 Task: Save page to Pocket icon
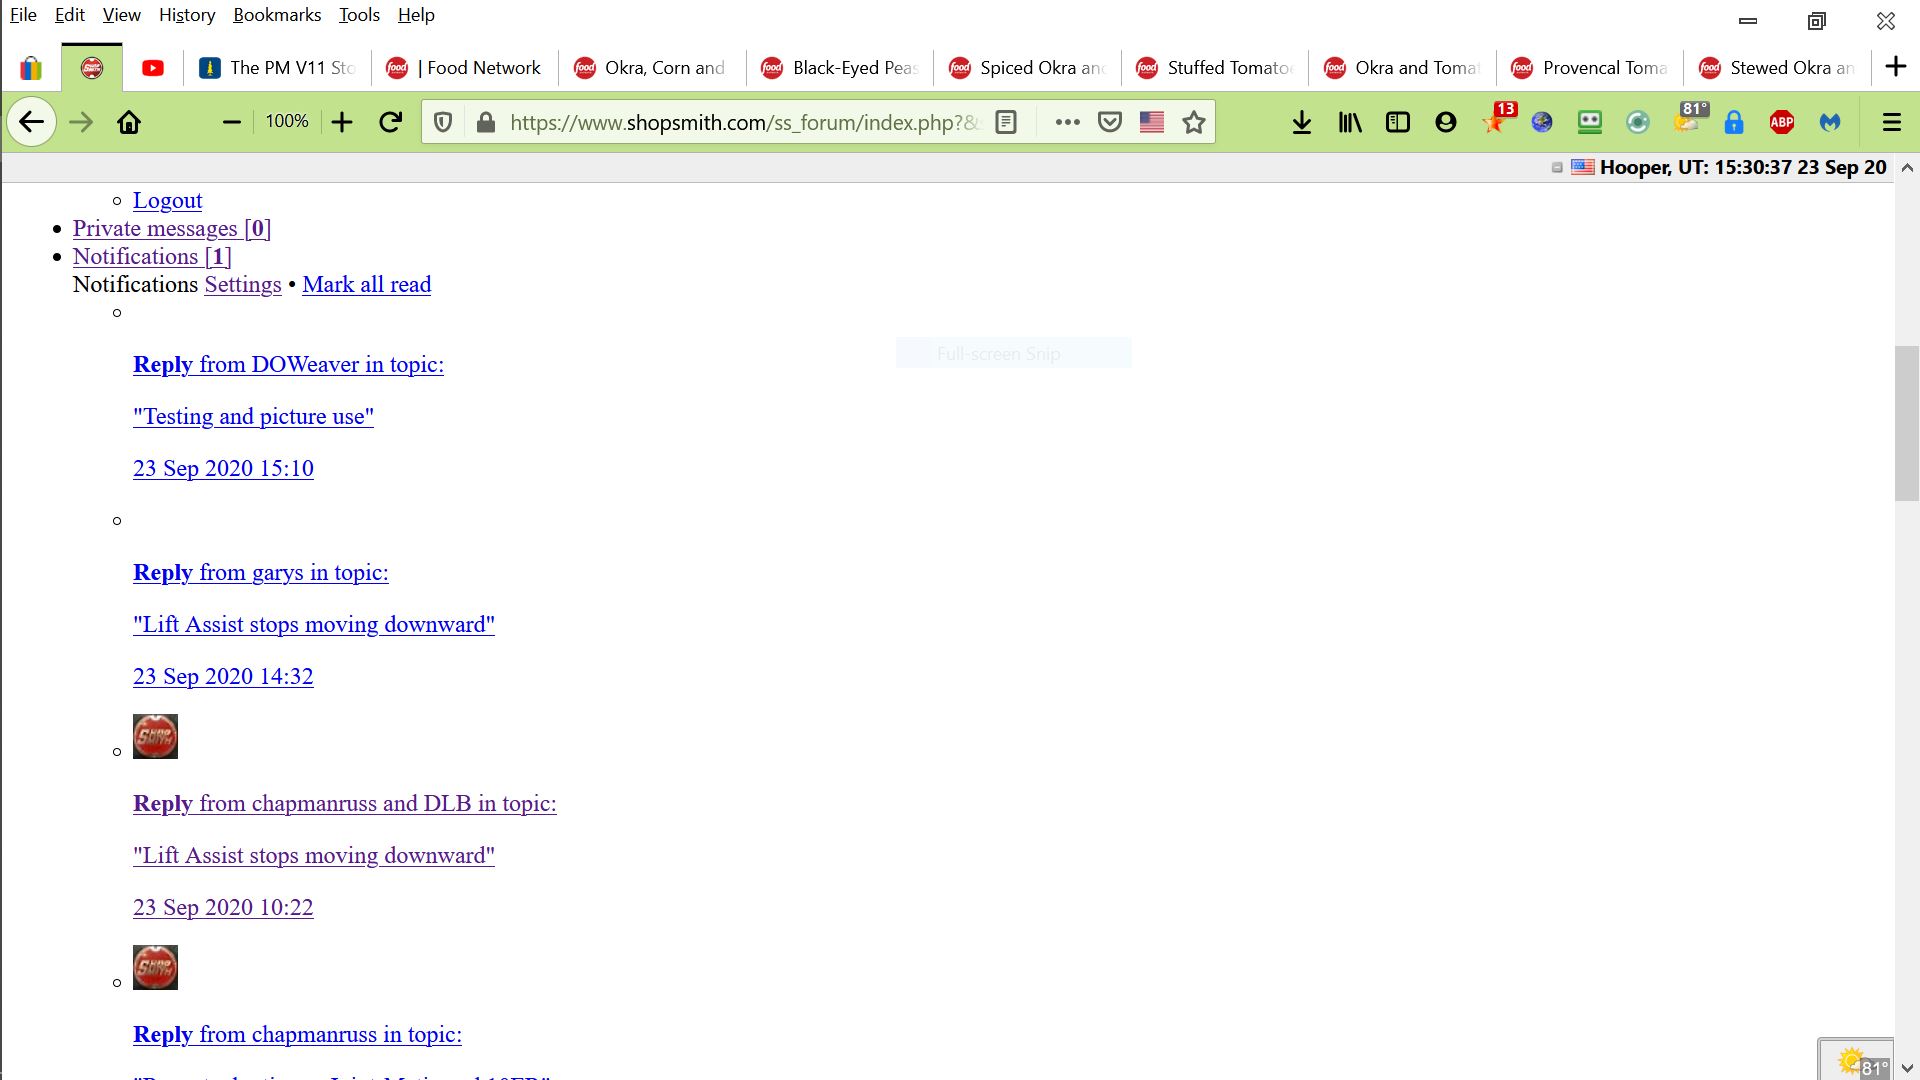1110,122
